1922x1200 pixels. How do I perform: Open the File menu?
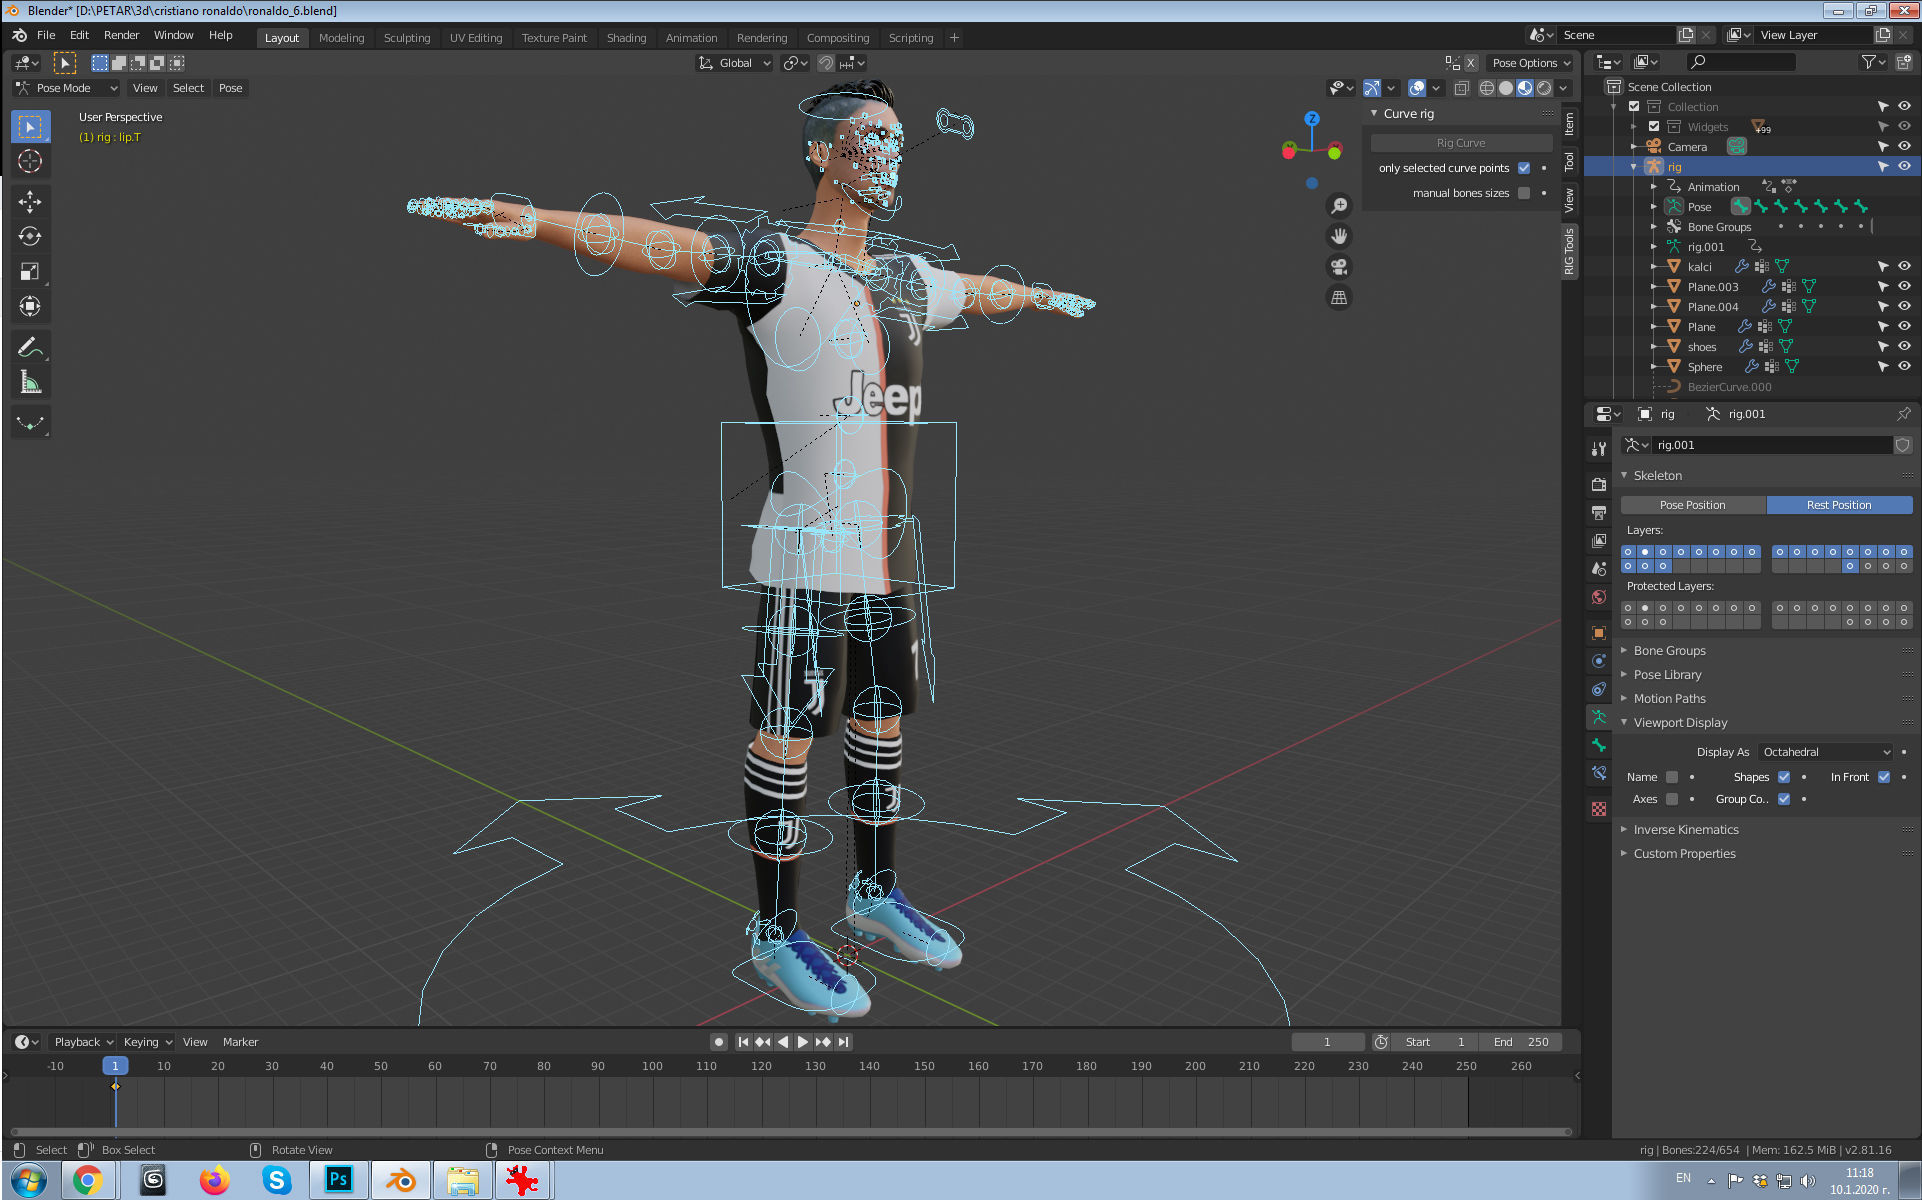46,35
